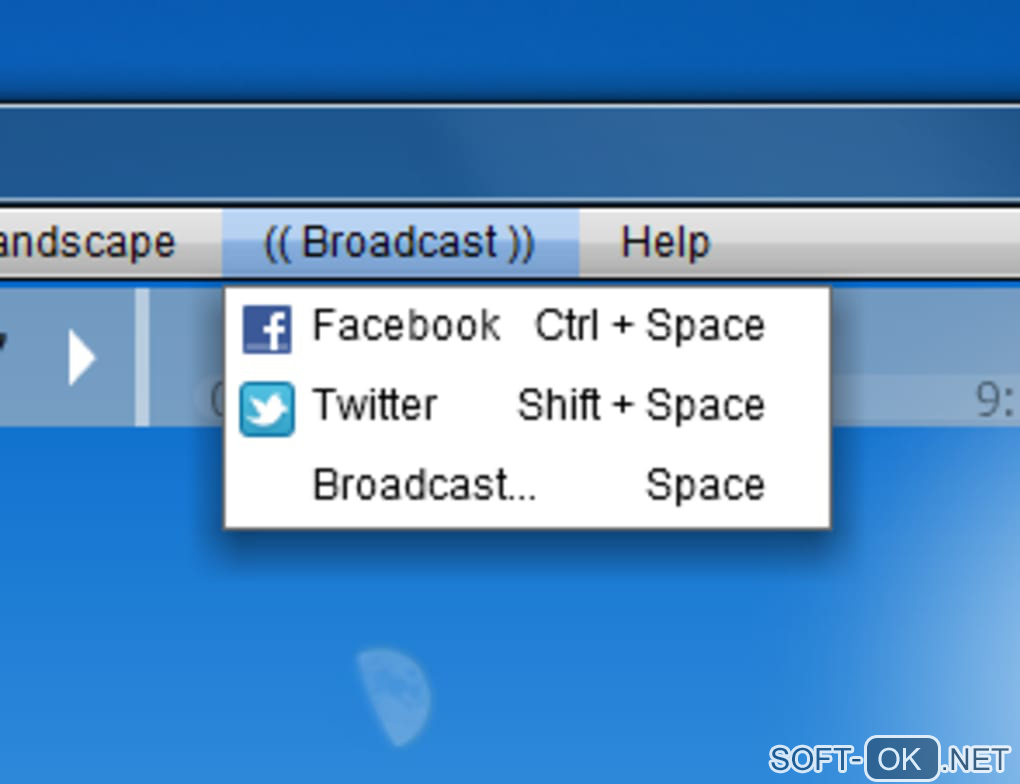Screen dimensions: 1020x784
Task: Click the window title bar above the menu
Action: click(x=510, y=154)
